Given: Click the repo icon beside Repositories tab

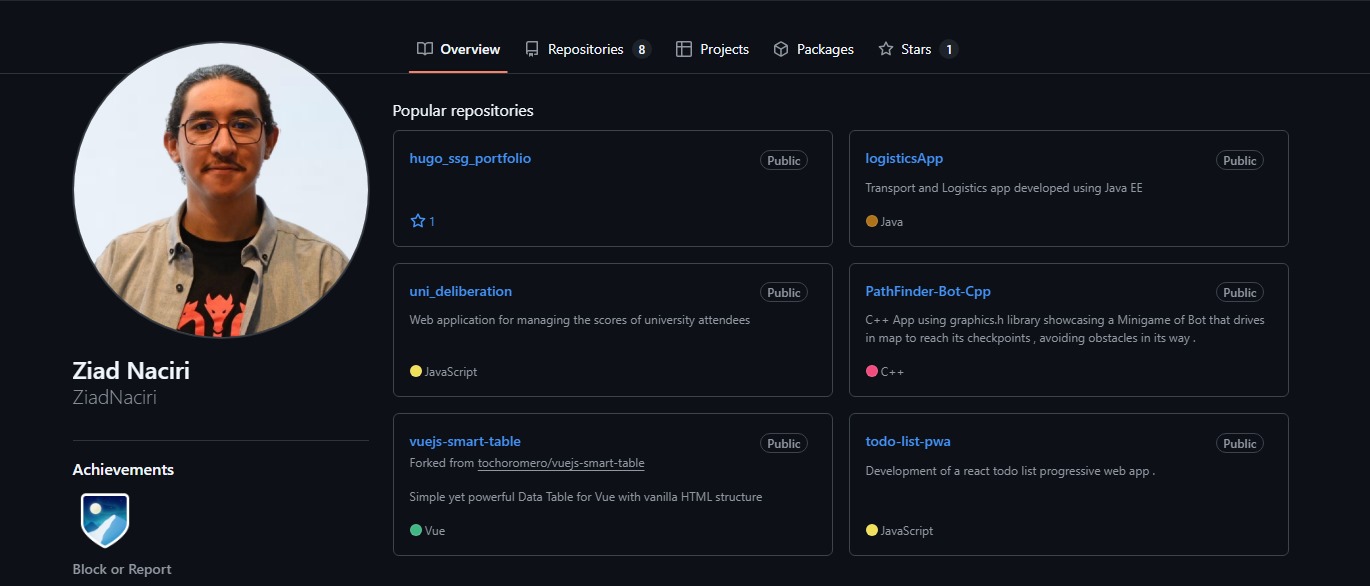Looking at the screenshot, I should [x=533, y=48].
